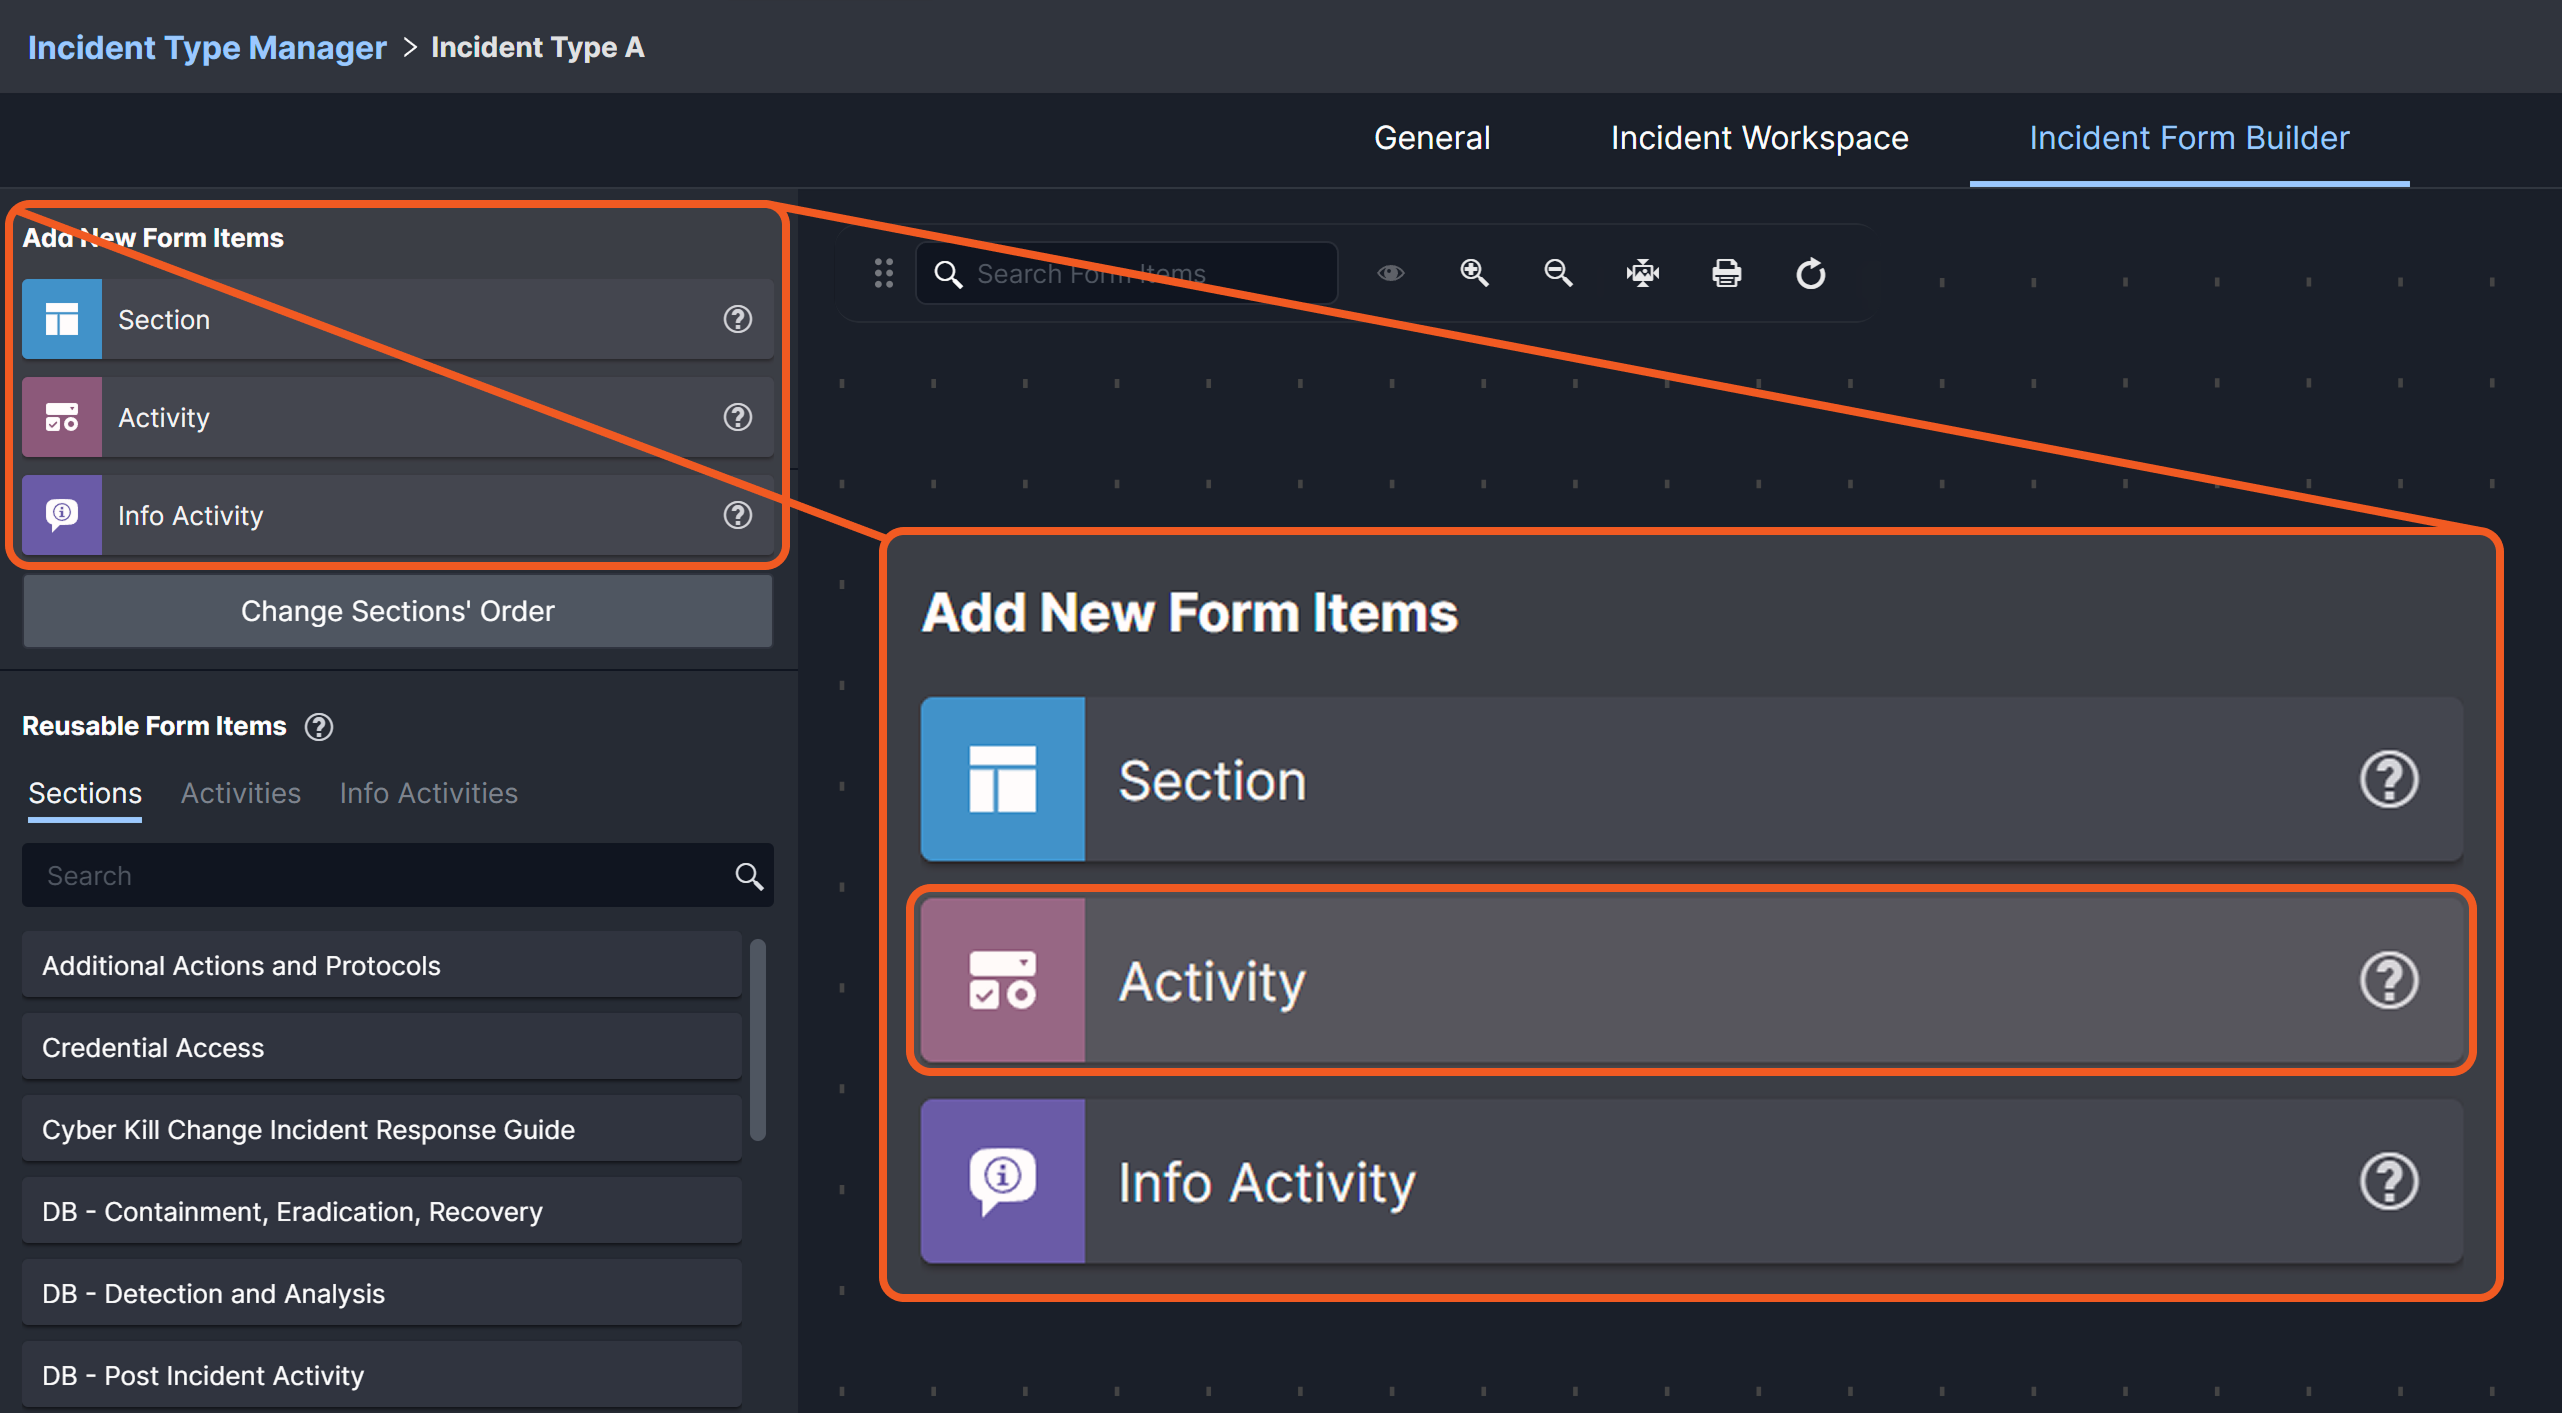The width and height of the screenshot is (2562, 1413).
Task: Click the reusable items scrollbar
Action: 758,1040
